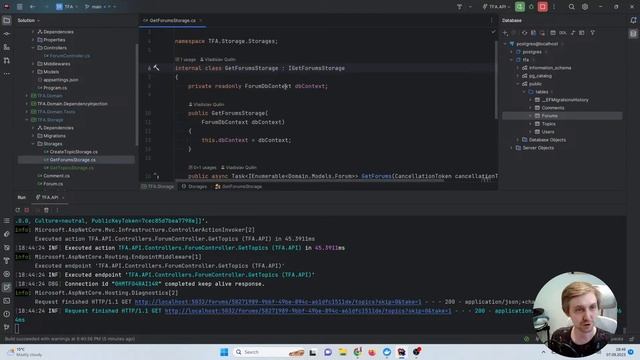Open the main hamburger menu

pyautogui.click(x=20, y=7)
